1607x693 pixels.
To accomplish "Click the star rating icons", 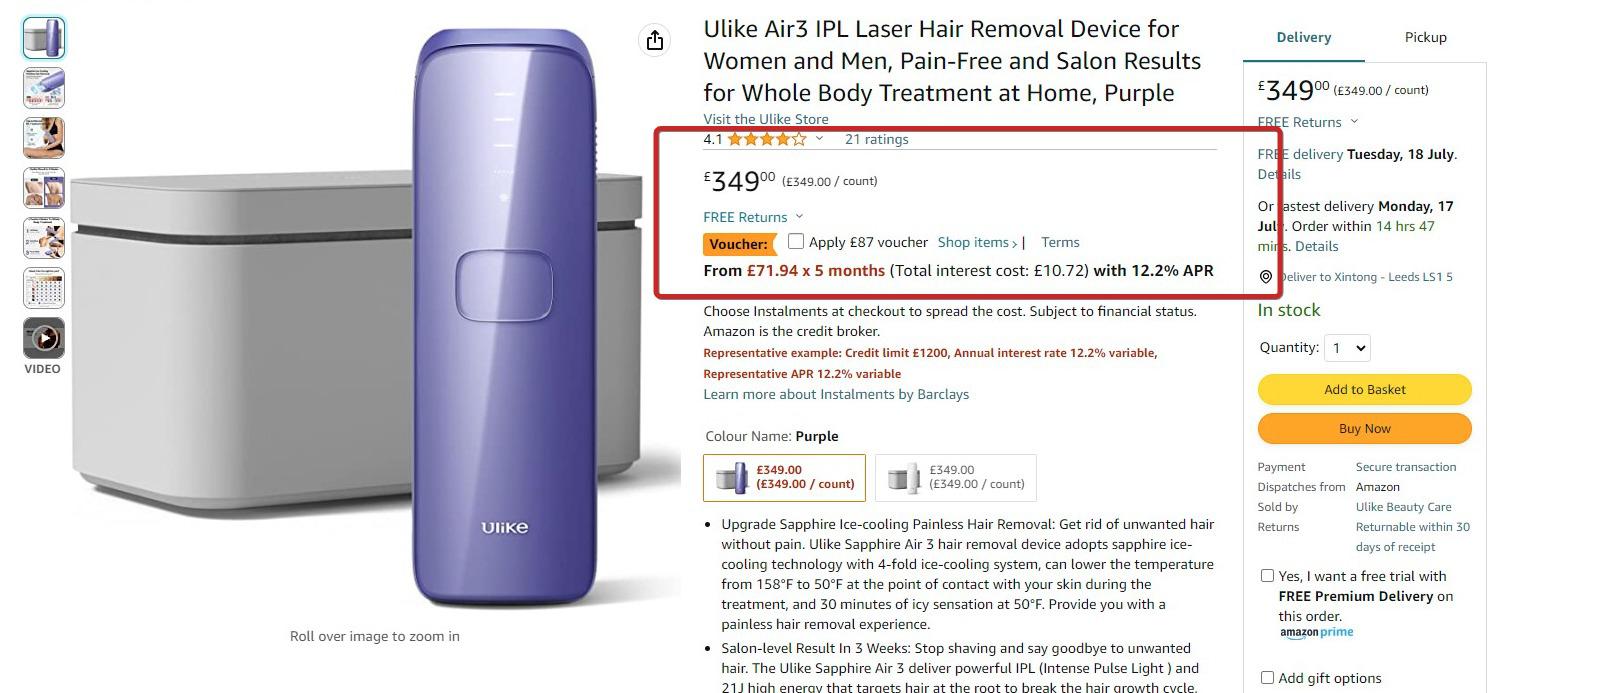I will [x=766, y=139].
